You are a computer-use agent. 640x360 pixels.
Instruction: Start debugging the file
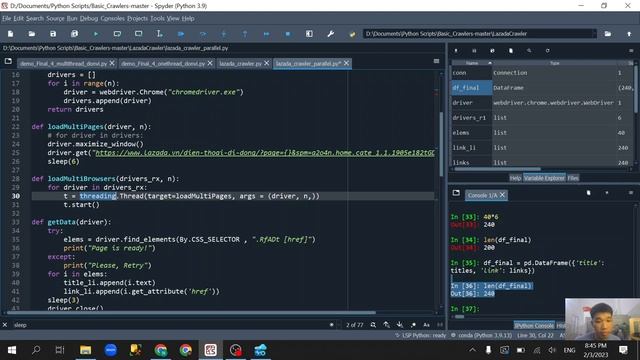(x=181, y=34)
